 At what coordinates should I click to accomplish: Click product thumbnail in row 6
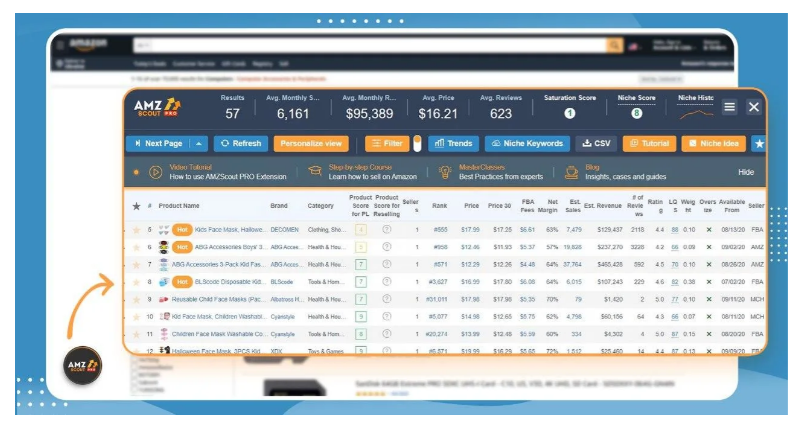point(163,247)
